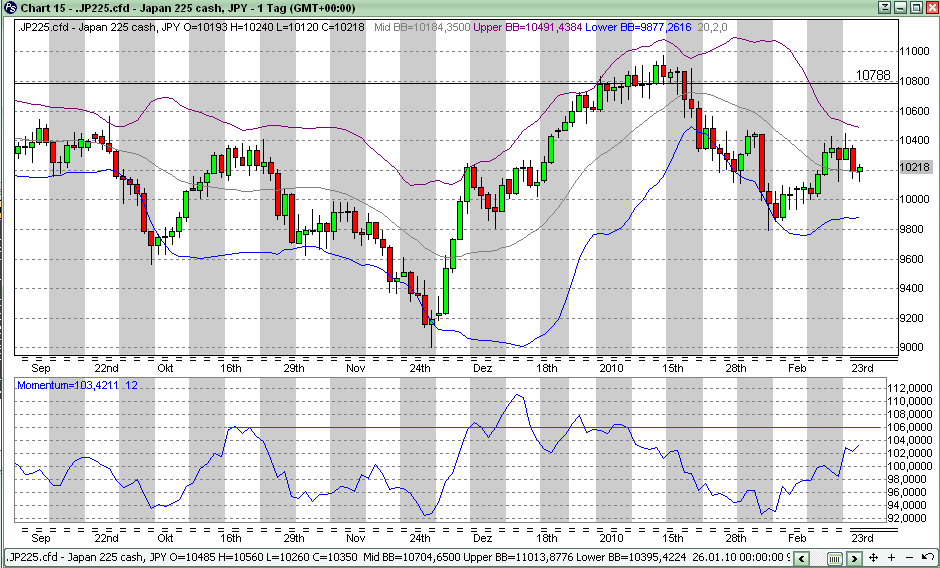Screen dimensions: 940x568
Task: Zoom out with the minus icon
Action: 909,558
